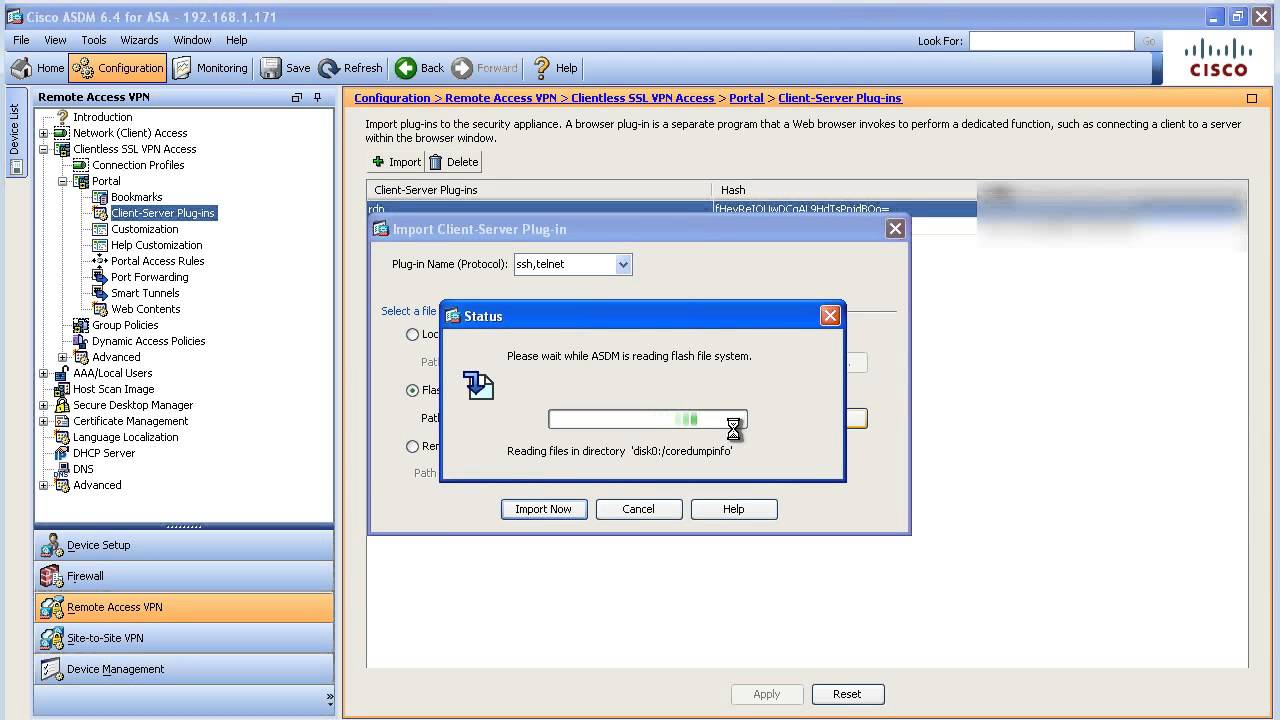This screenshot has height=720, width=1280.
Task: Click Dynamic Access Policies icon
Action: [x=81, y=341]
